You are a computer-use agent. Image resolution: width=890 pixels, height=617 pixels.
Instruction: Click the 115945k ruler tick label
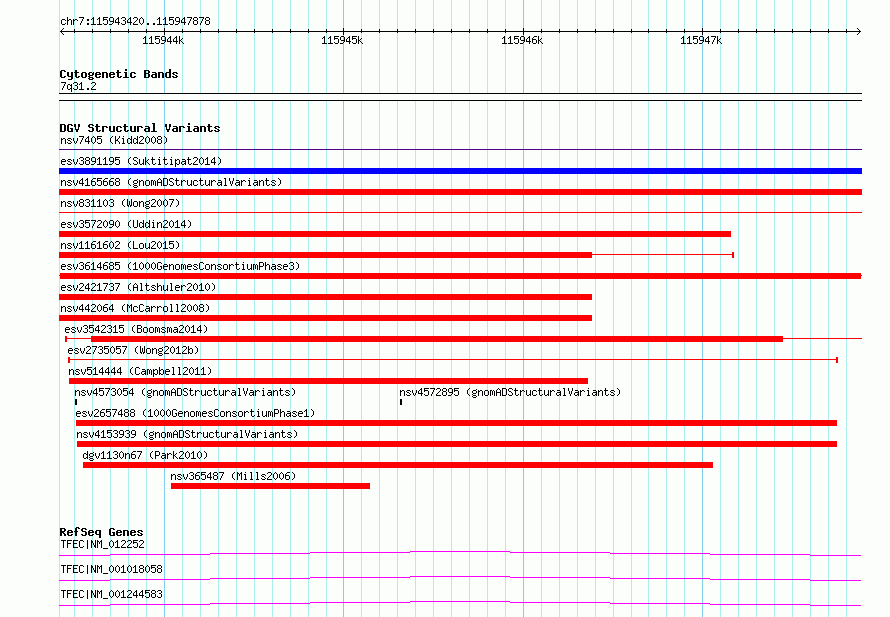[x=342, y=40]
